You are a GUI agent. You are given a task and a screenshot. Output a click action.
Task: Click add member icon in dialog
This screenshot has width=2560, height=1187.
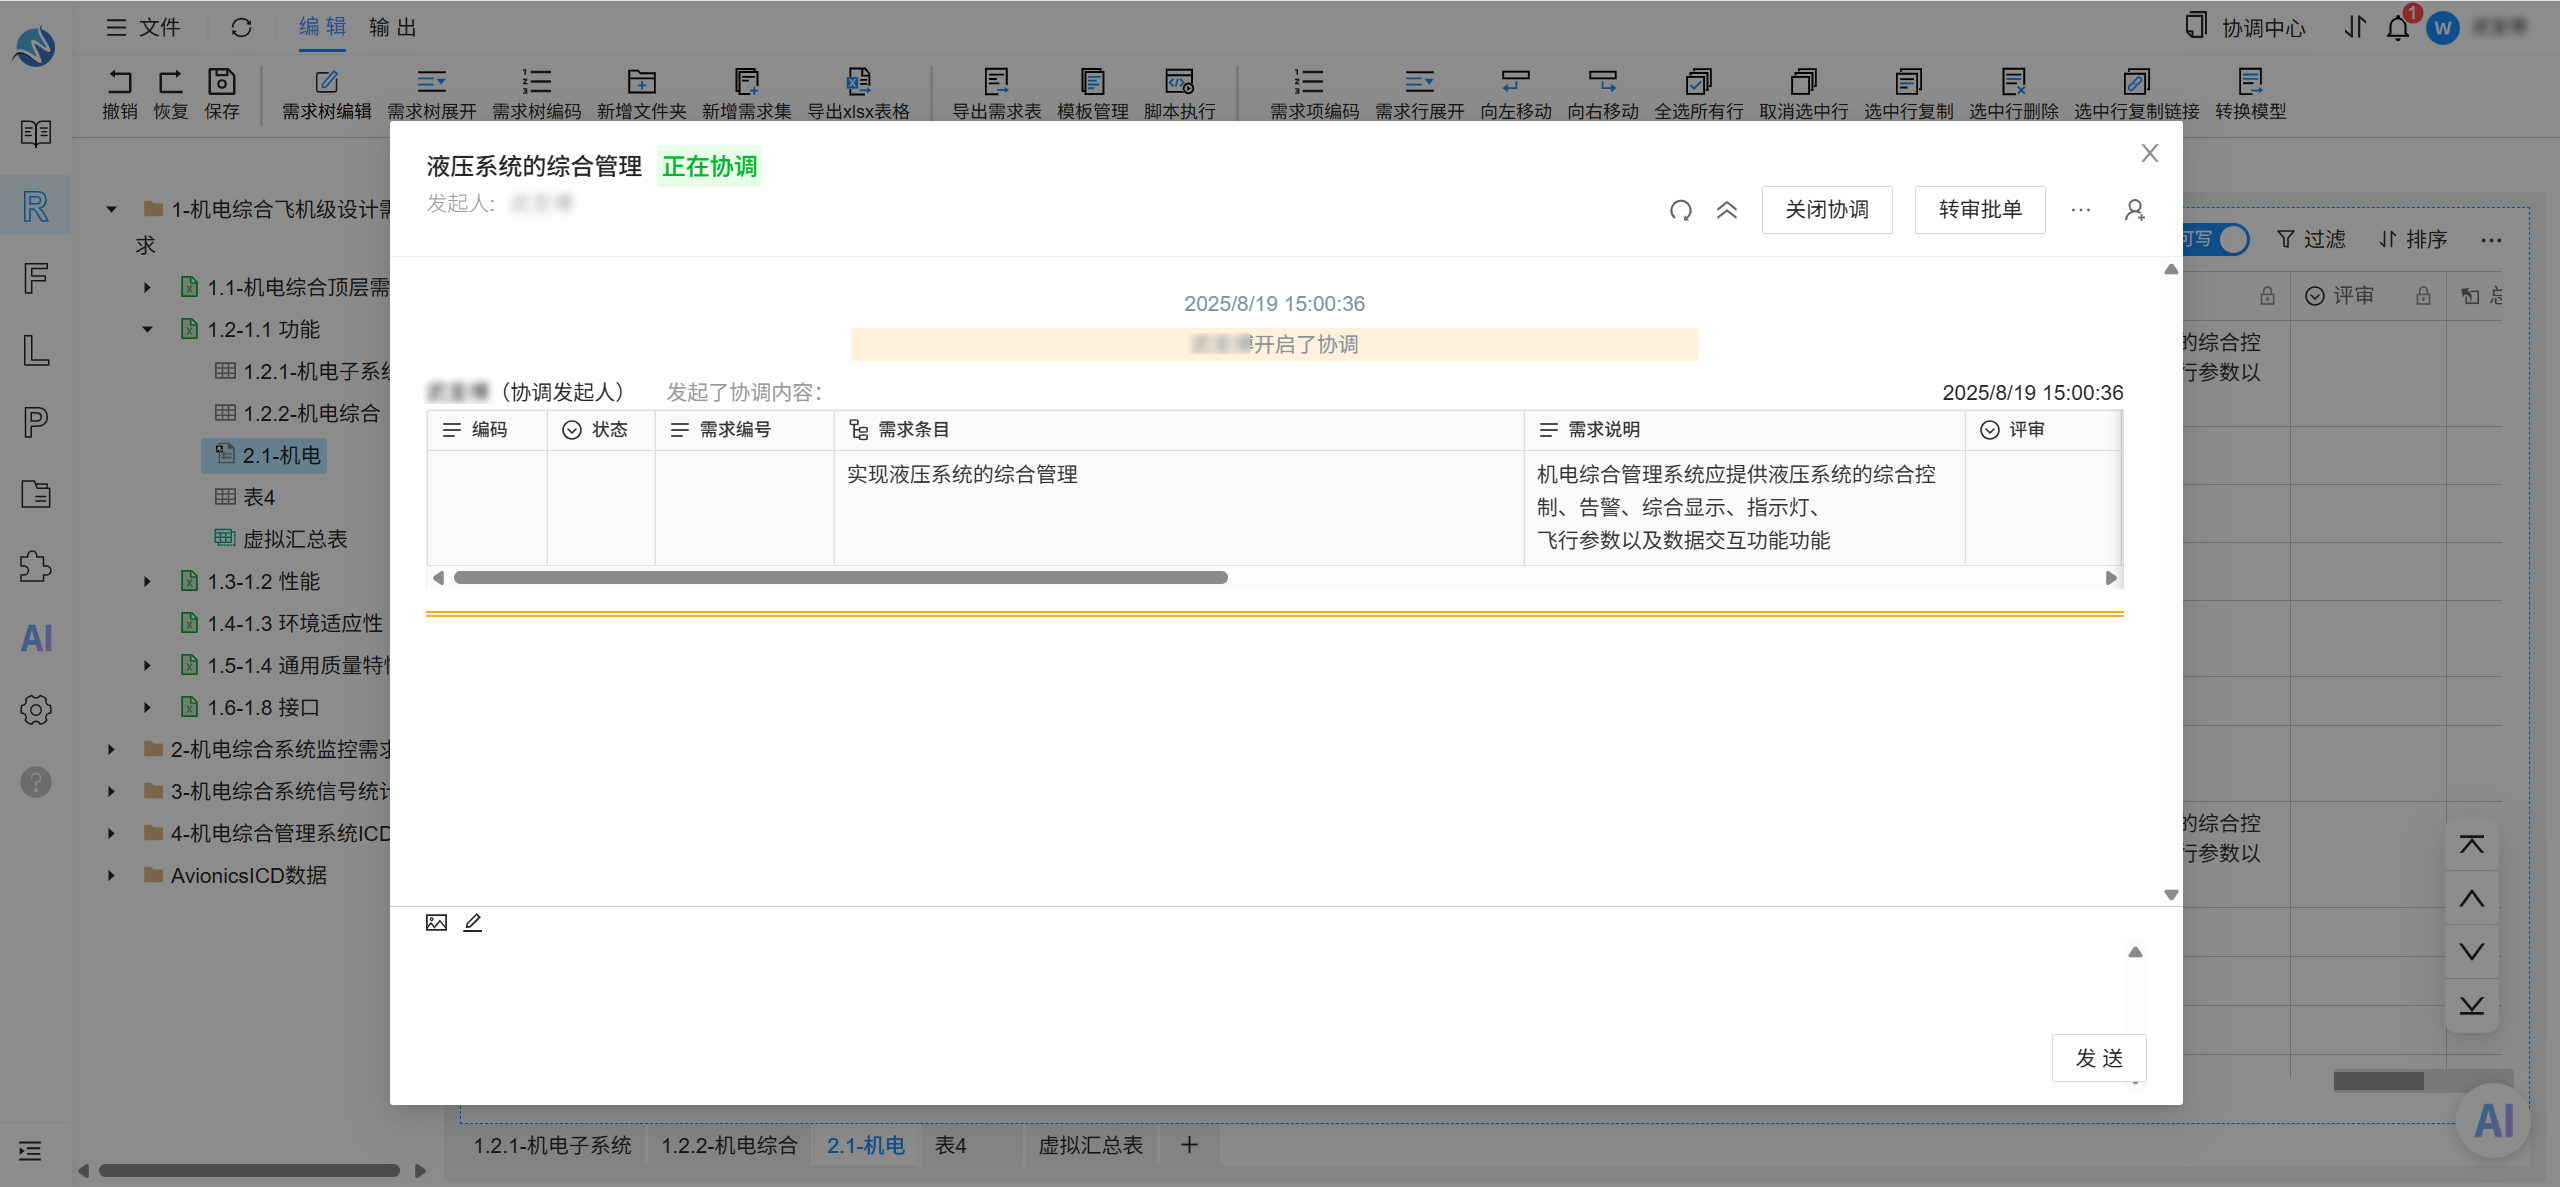click(x=2134, y=210)
